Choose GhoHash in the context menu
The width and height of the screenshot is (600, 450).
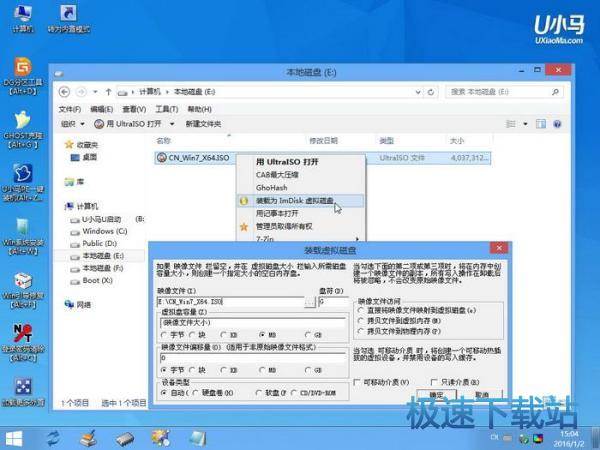[301, 188]
